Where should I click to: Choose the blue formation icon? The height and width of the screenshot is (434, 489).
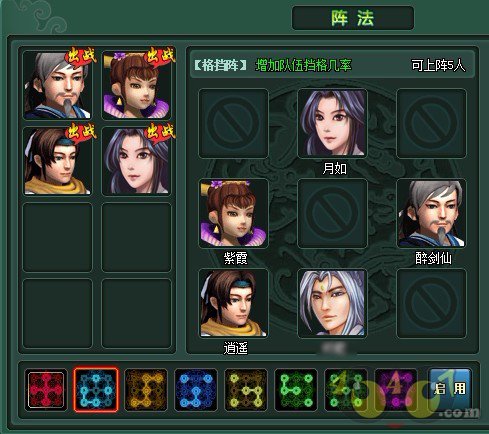pos(196,390)
